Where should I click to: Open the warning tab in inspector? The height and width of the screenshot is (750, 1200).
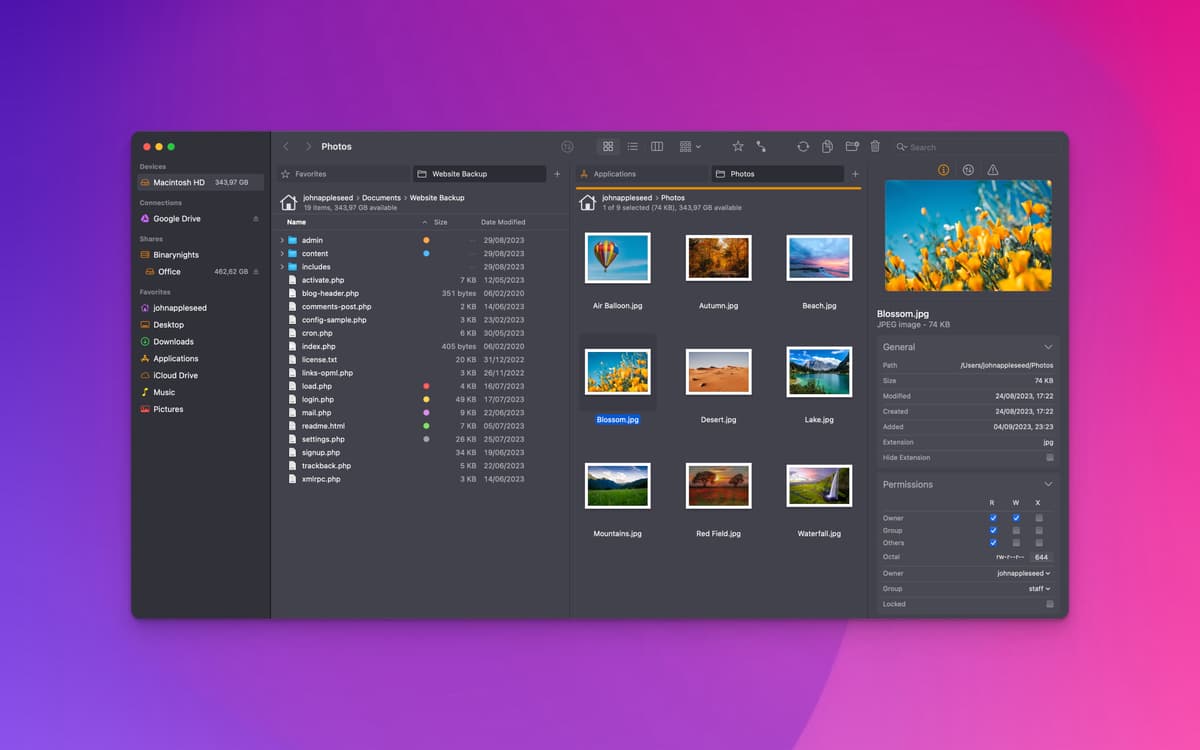[993, 171]
